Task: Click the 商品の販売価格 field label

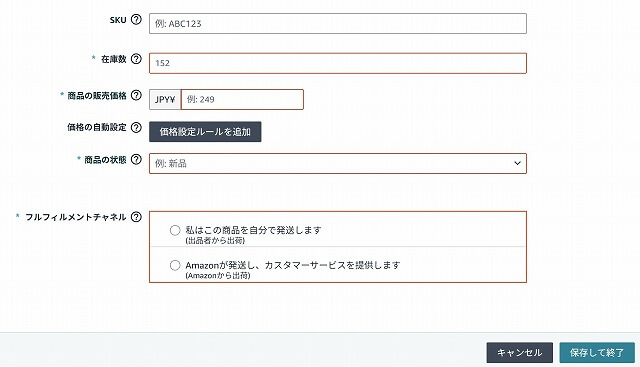Action: 97,96
